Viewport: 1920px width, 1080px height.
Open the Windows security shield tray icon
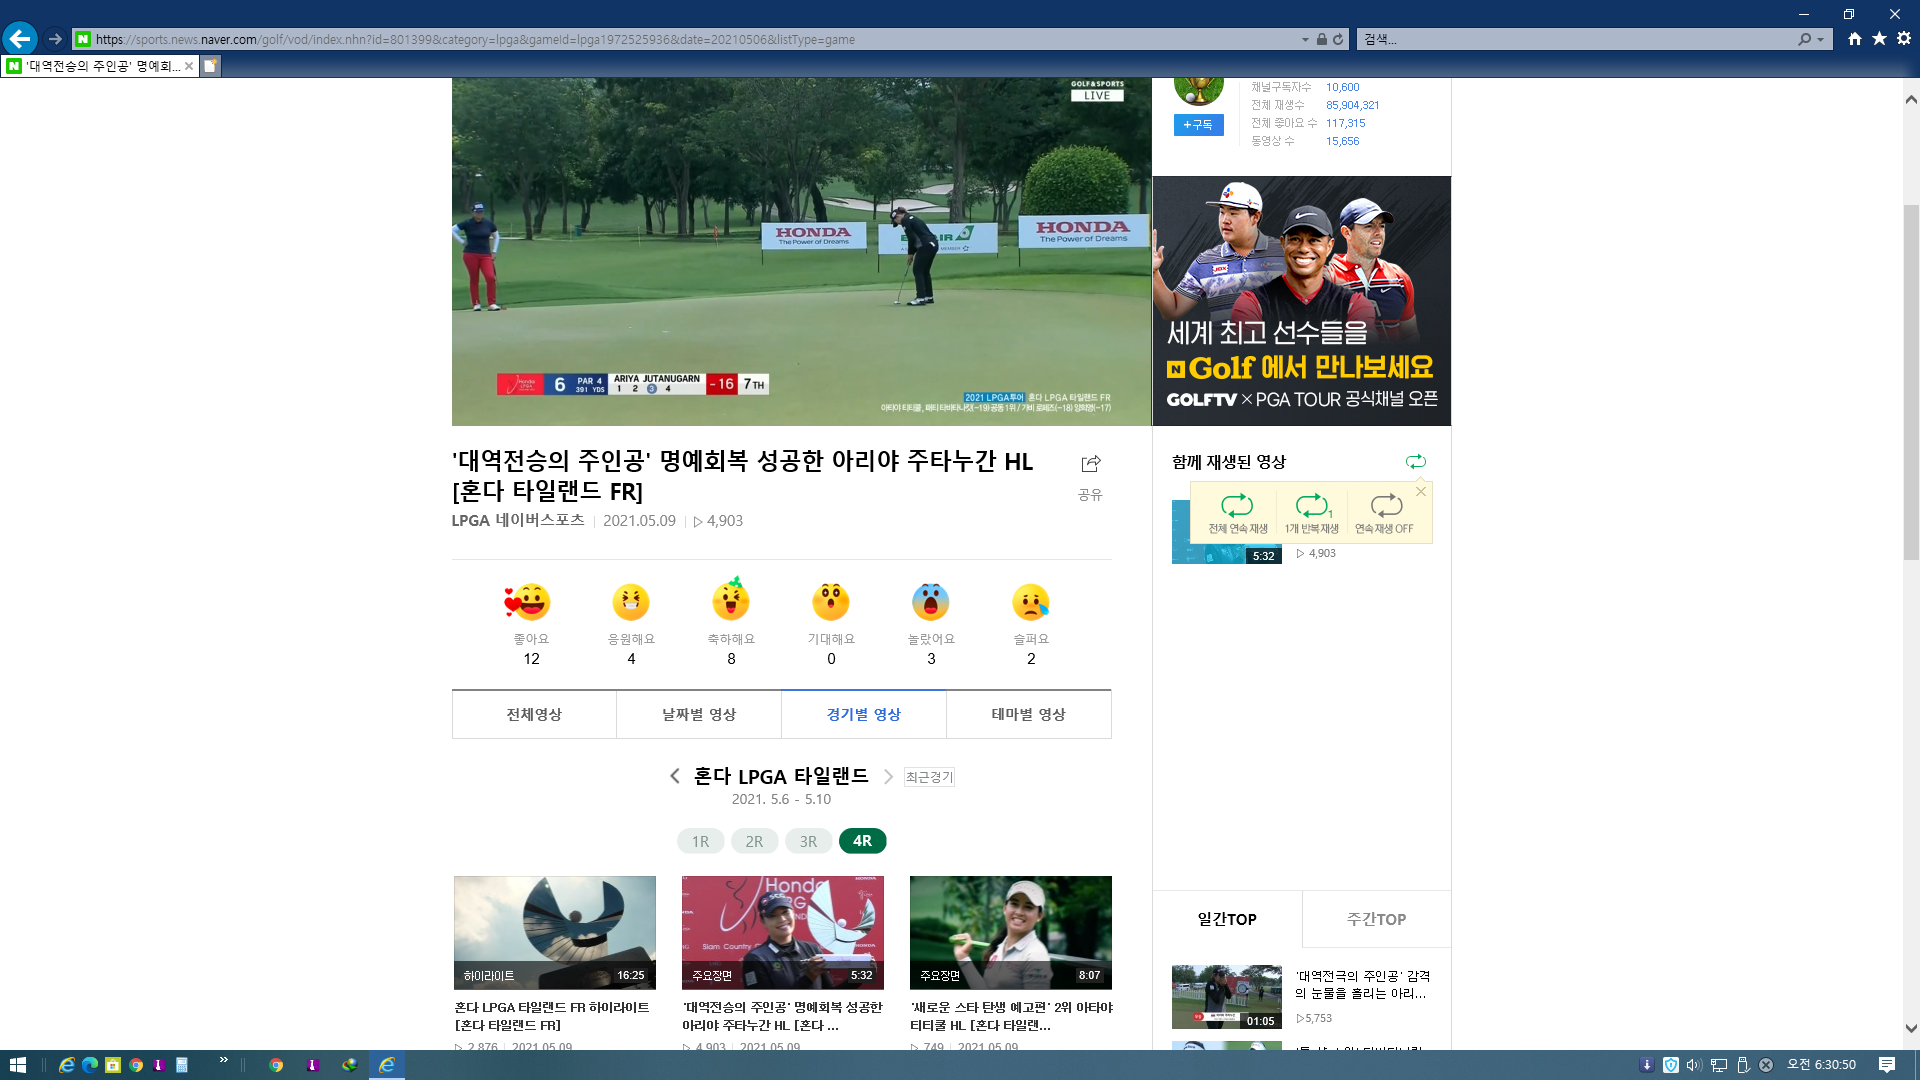1670,1065
